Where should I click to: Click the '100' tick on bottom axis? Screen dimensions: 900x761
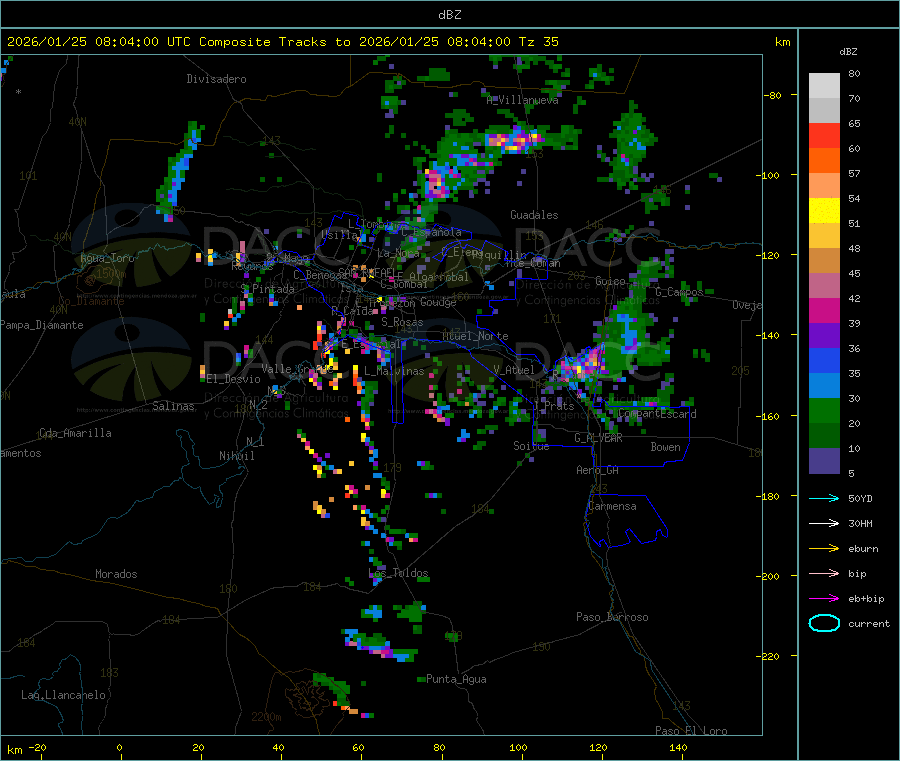pos(518,747)
